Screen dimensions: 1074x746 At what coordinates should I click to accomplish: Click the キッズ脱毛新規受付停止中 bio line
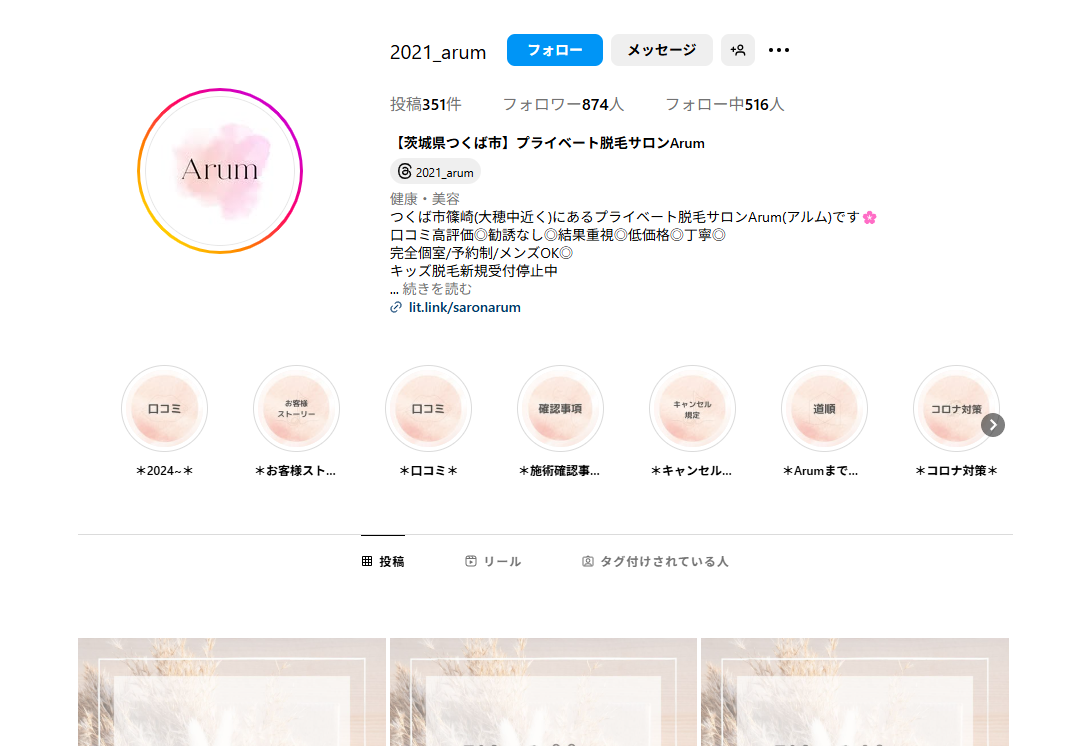tap(474, 271)
